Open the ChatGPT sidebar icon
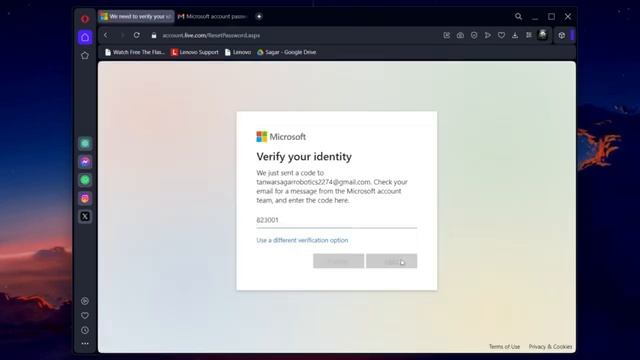The width and height of the screenshot is (640, 360). coord(85,143)
